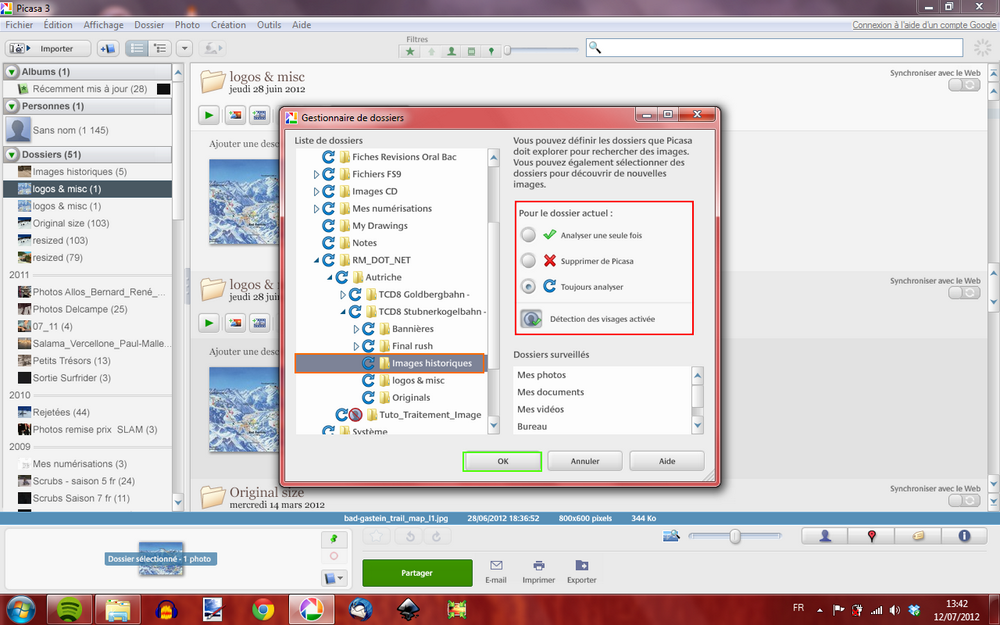Select 'Photos Delcampe (25)' folder
The image size is (1000, 625).
tap(87, 309)
